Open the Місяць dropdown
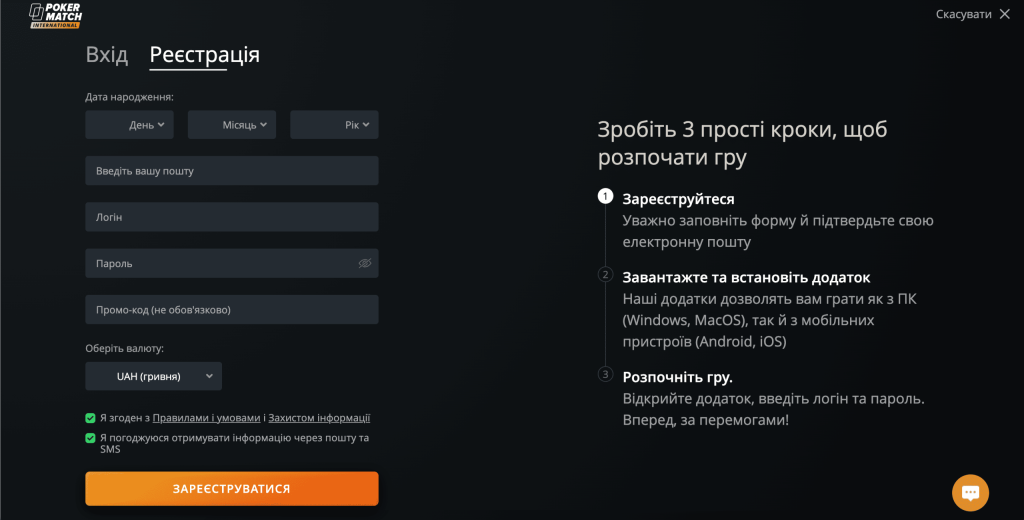 tap(232, 125)
